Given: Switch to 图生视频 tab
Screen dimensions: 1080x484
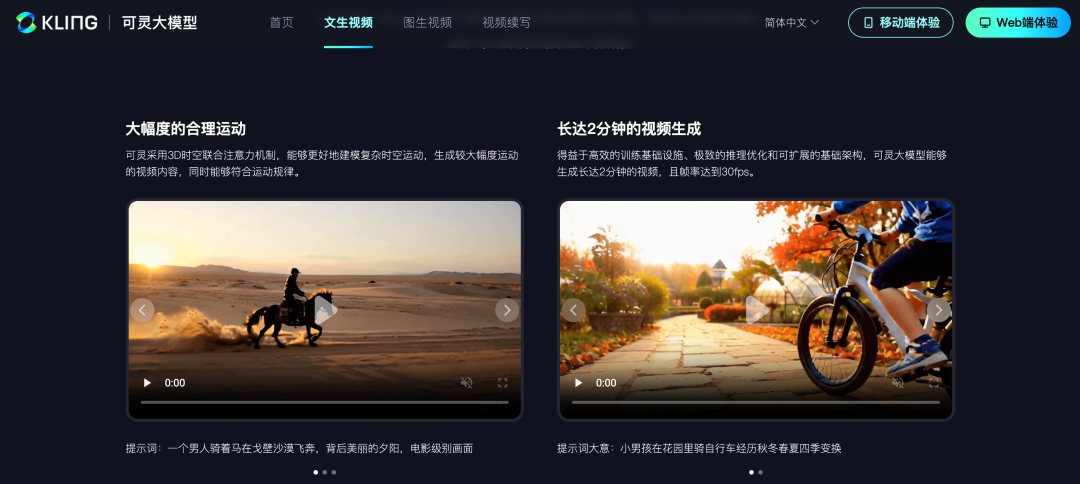Looking at the screenshot, I should coord(428,23).
